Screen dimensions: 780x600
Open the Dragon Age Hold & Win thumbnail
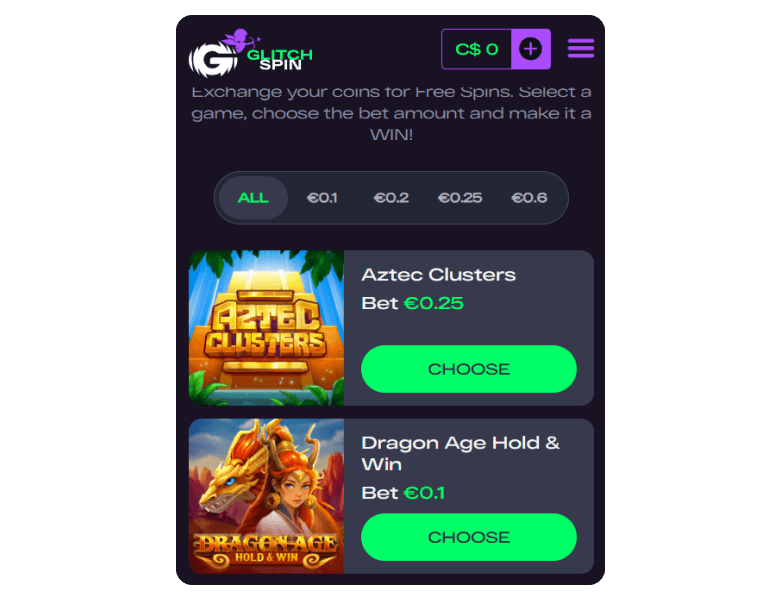click(x=266, y=496)
